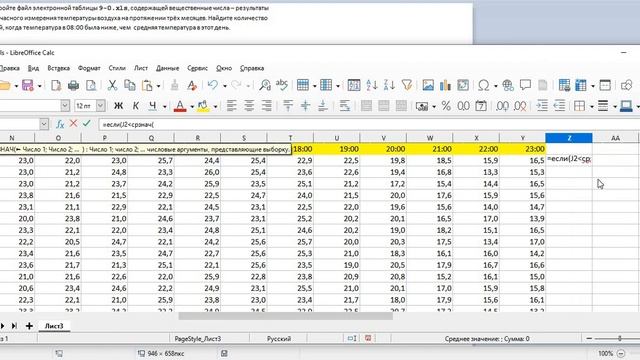
Task: Open the Вид menu
Action: tap(33, 68)
